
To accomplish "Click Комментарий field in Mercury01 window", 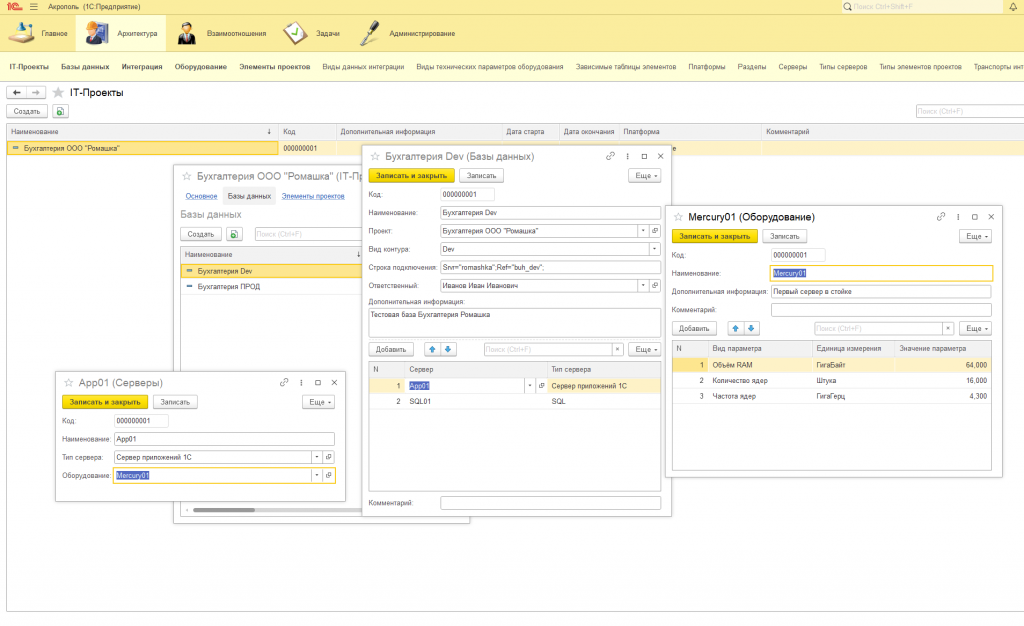I will pos(881,310).
